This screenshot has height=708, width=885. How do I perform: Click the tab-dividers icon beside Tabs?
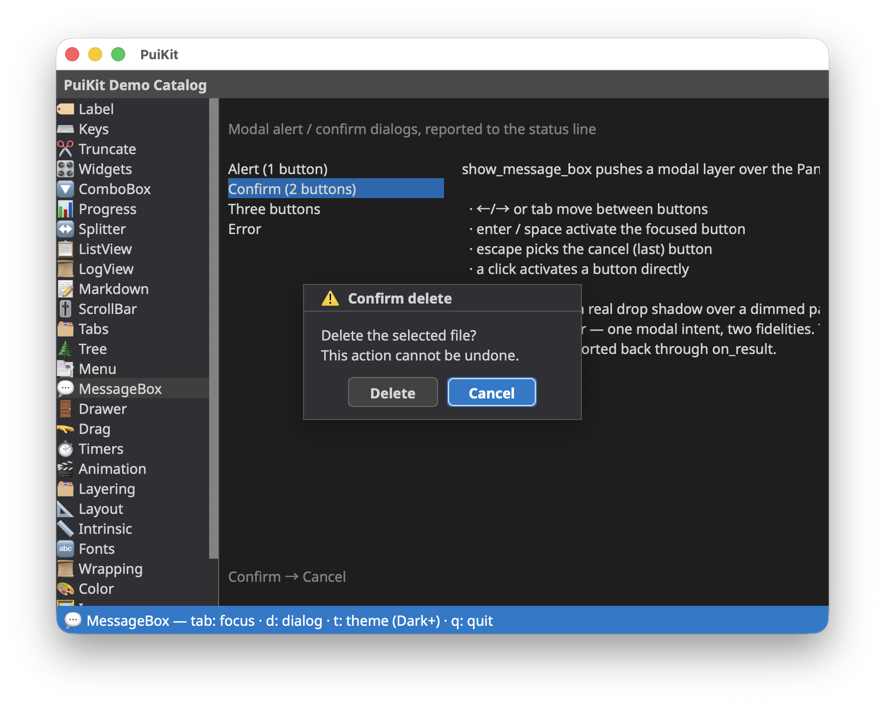coord(65,329)
